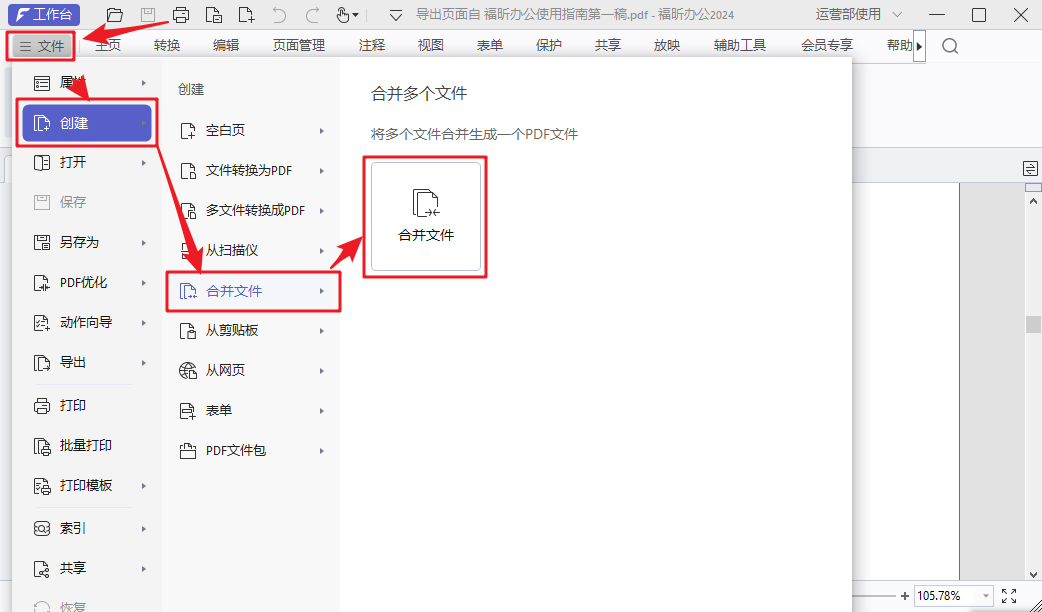
Task: Select 动作向导 in the file menu
Action: (87, 322)
